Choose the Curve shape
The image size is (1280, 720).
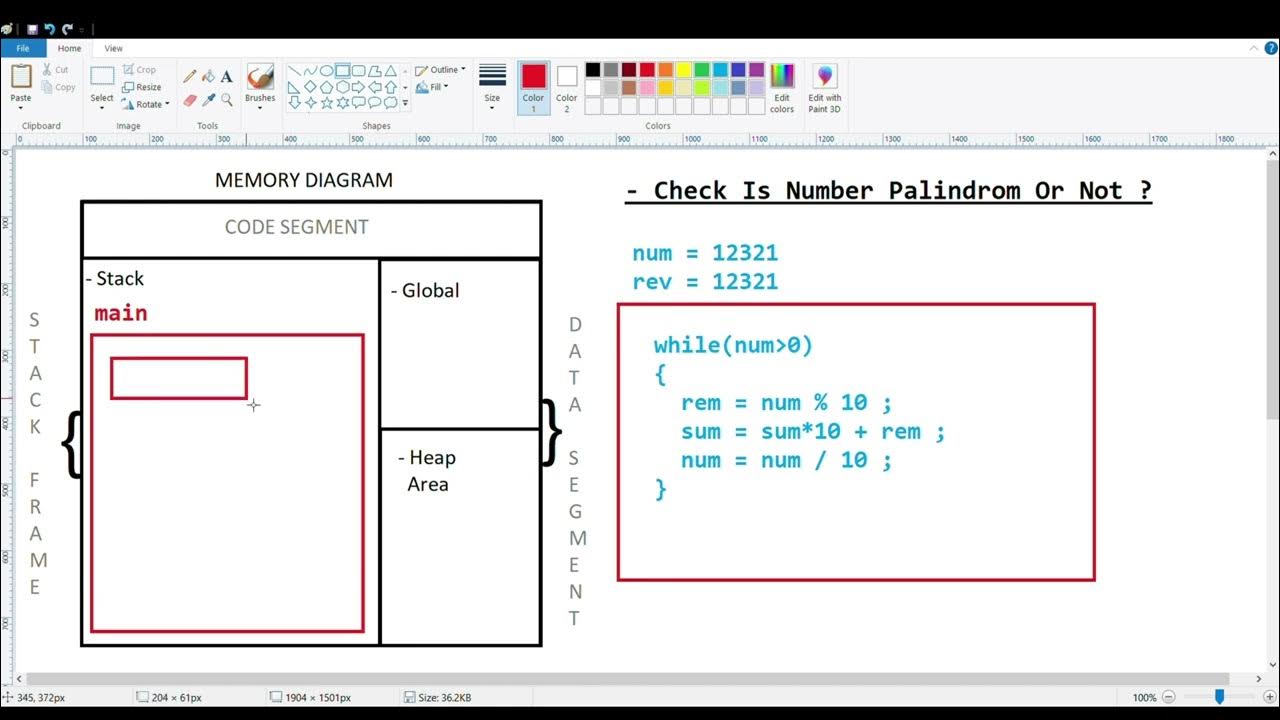click(310, 71)
